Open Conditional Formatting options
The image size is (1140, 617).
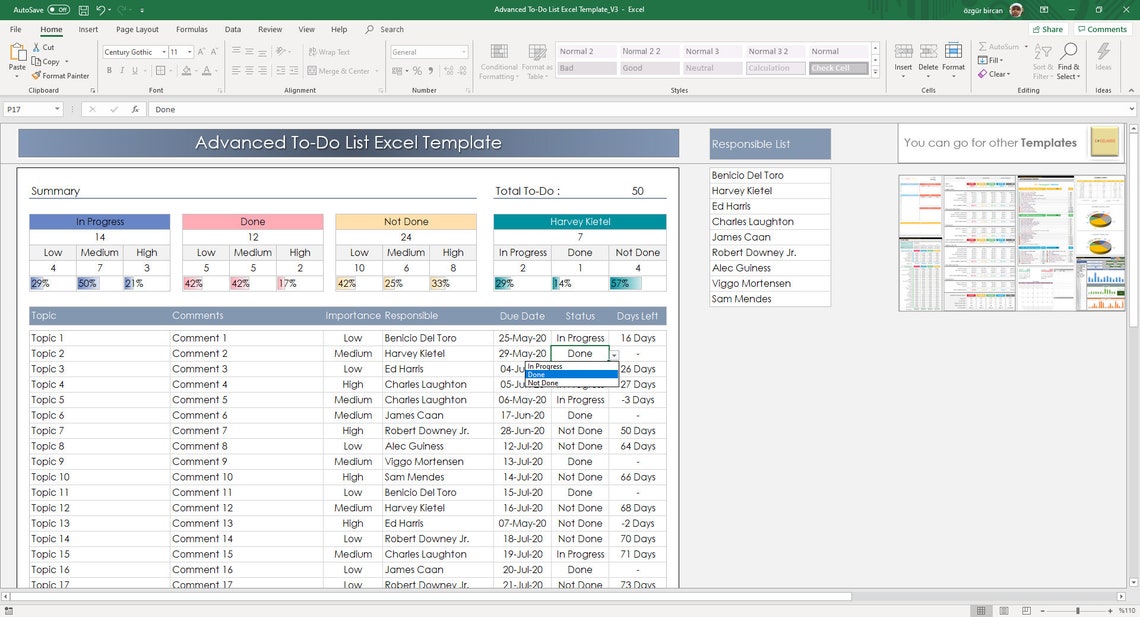click(x=499, y=60)
